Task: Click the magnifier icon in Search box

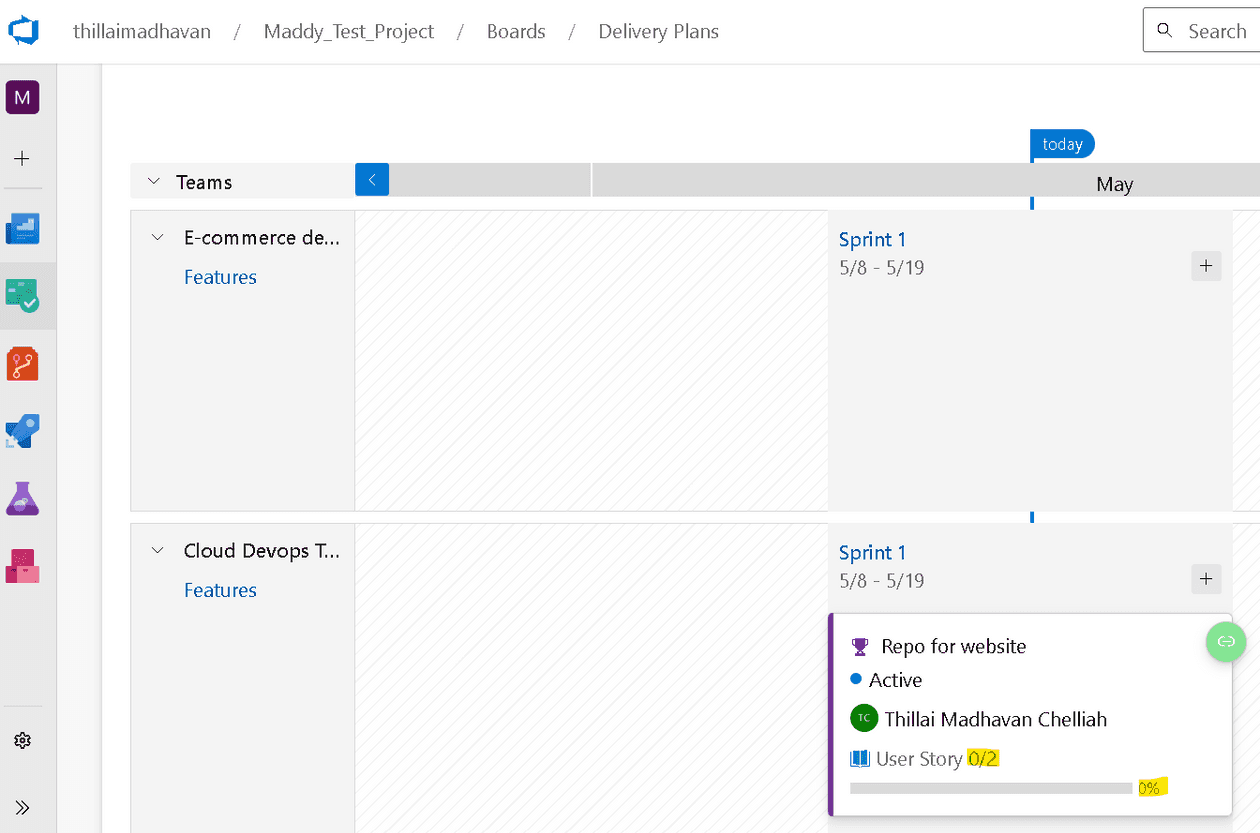Action: pyautogui.click(x=1164, y=30)
